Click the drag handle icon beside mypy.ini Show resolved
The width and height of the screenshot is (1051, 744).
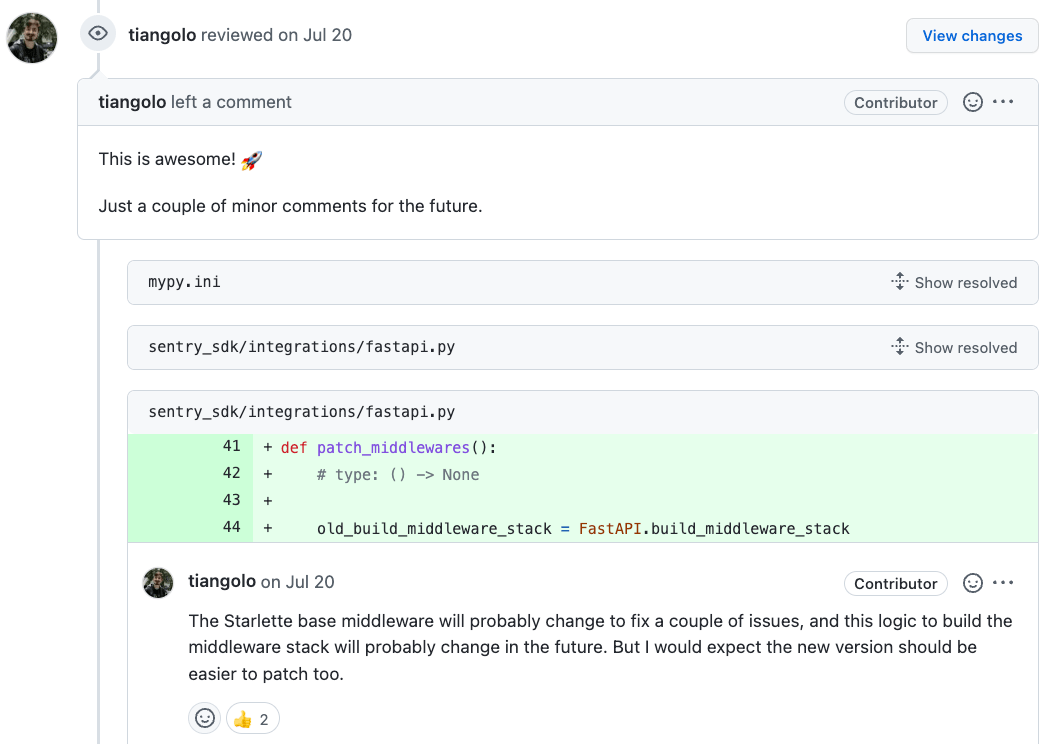(x=898, y=282)
